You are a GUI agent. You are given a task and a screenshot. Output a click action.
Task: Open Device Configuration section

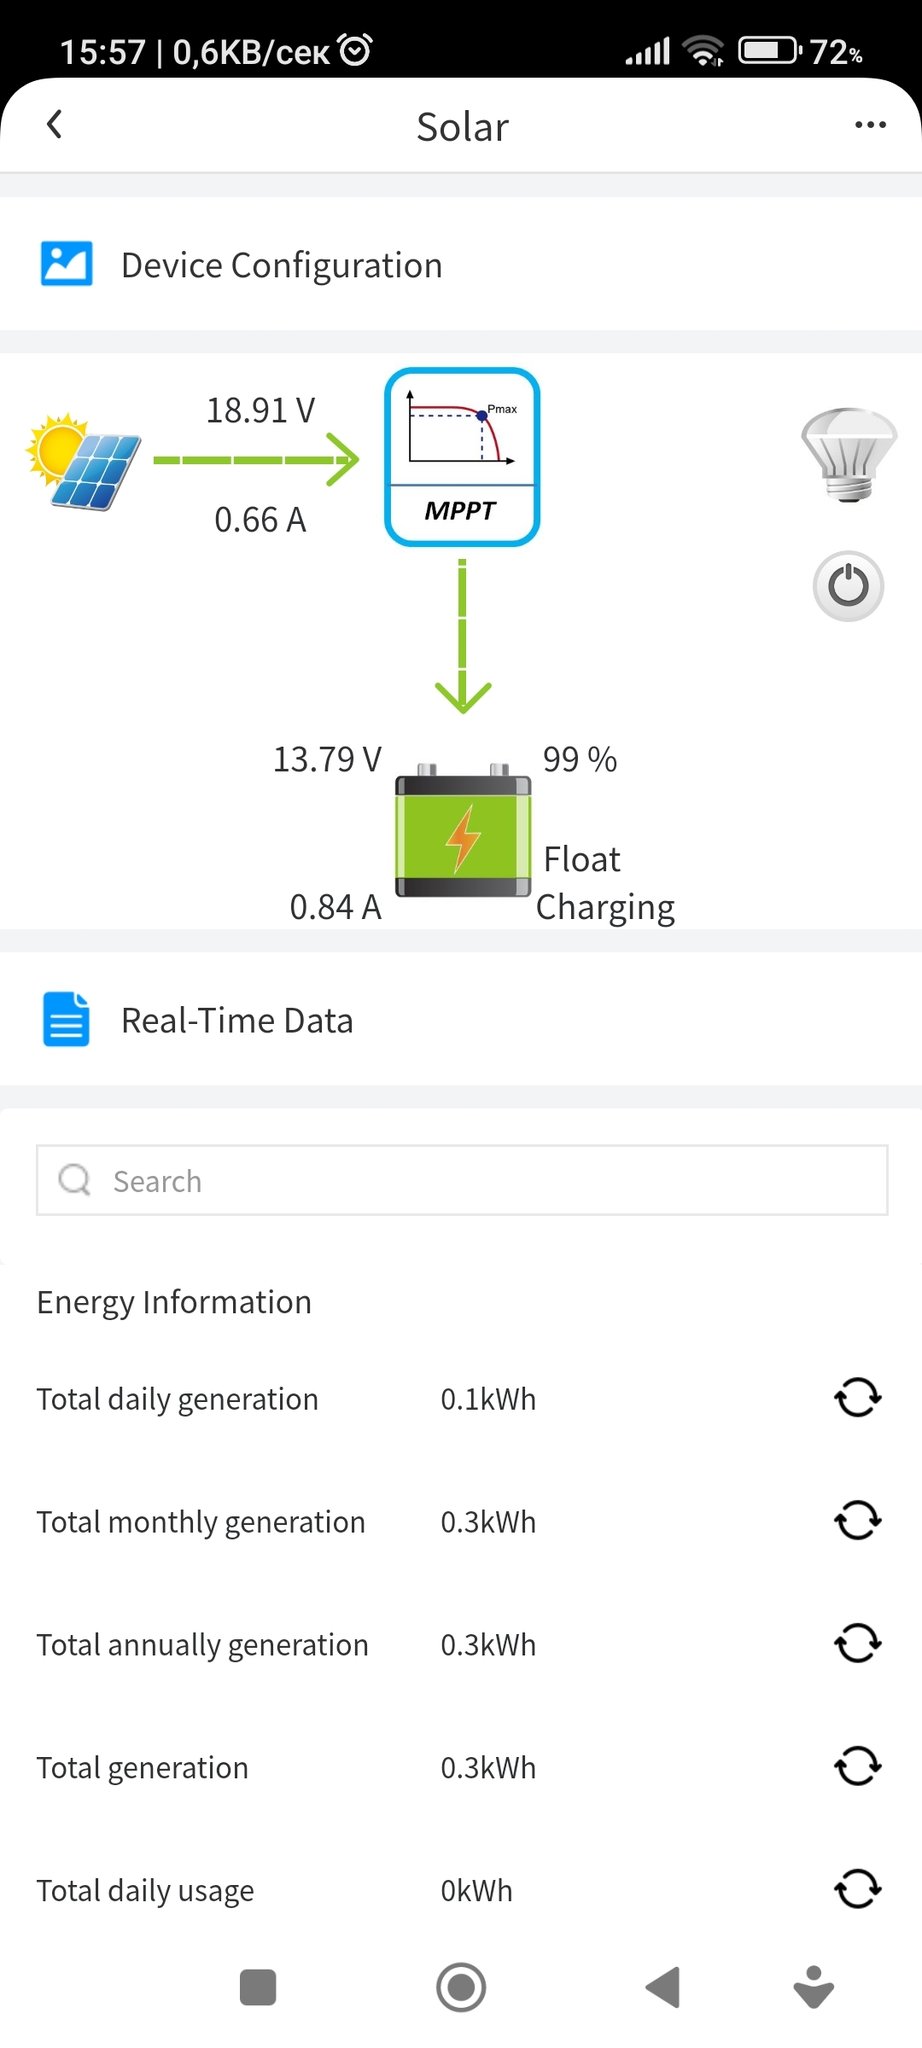281,265
